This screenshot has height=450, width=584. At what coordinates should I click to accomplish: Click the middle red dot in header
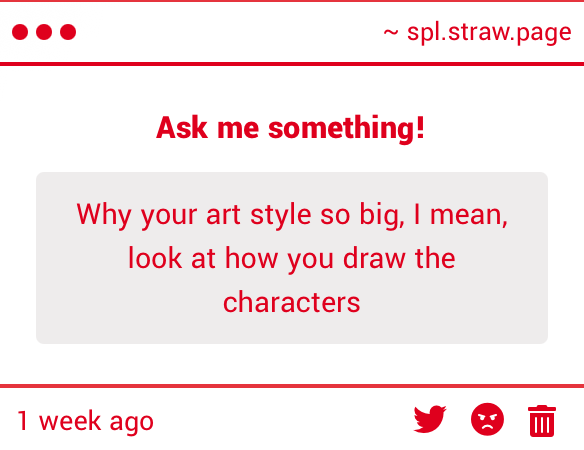click(44, 32)
